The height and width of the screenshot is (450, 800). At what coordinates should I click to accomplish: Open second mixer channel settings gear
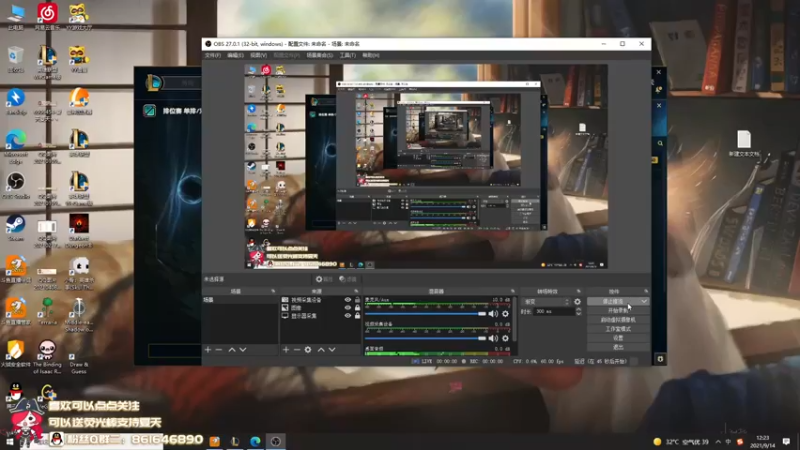click(x=505, y=338)
